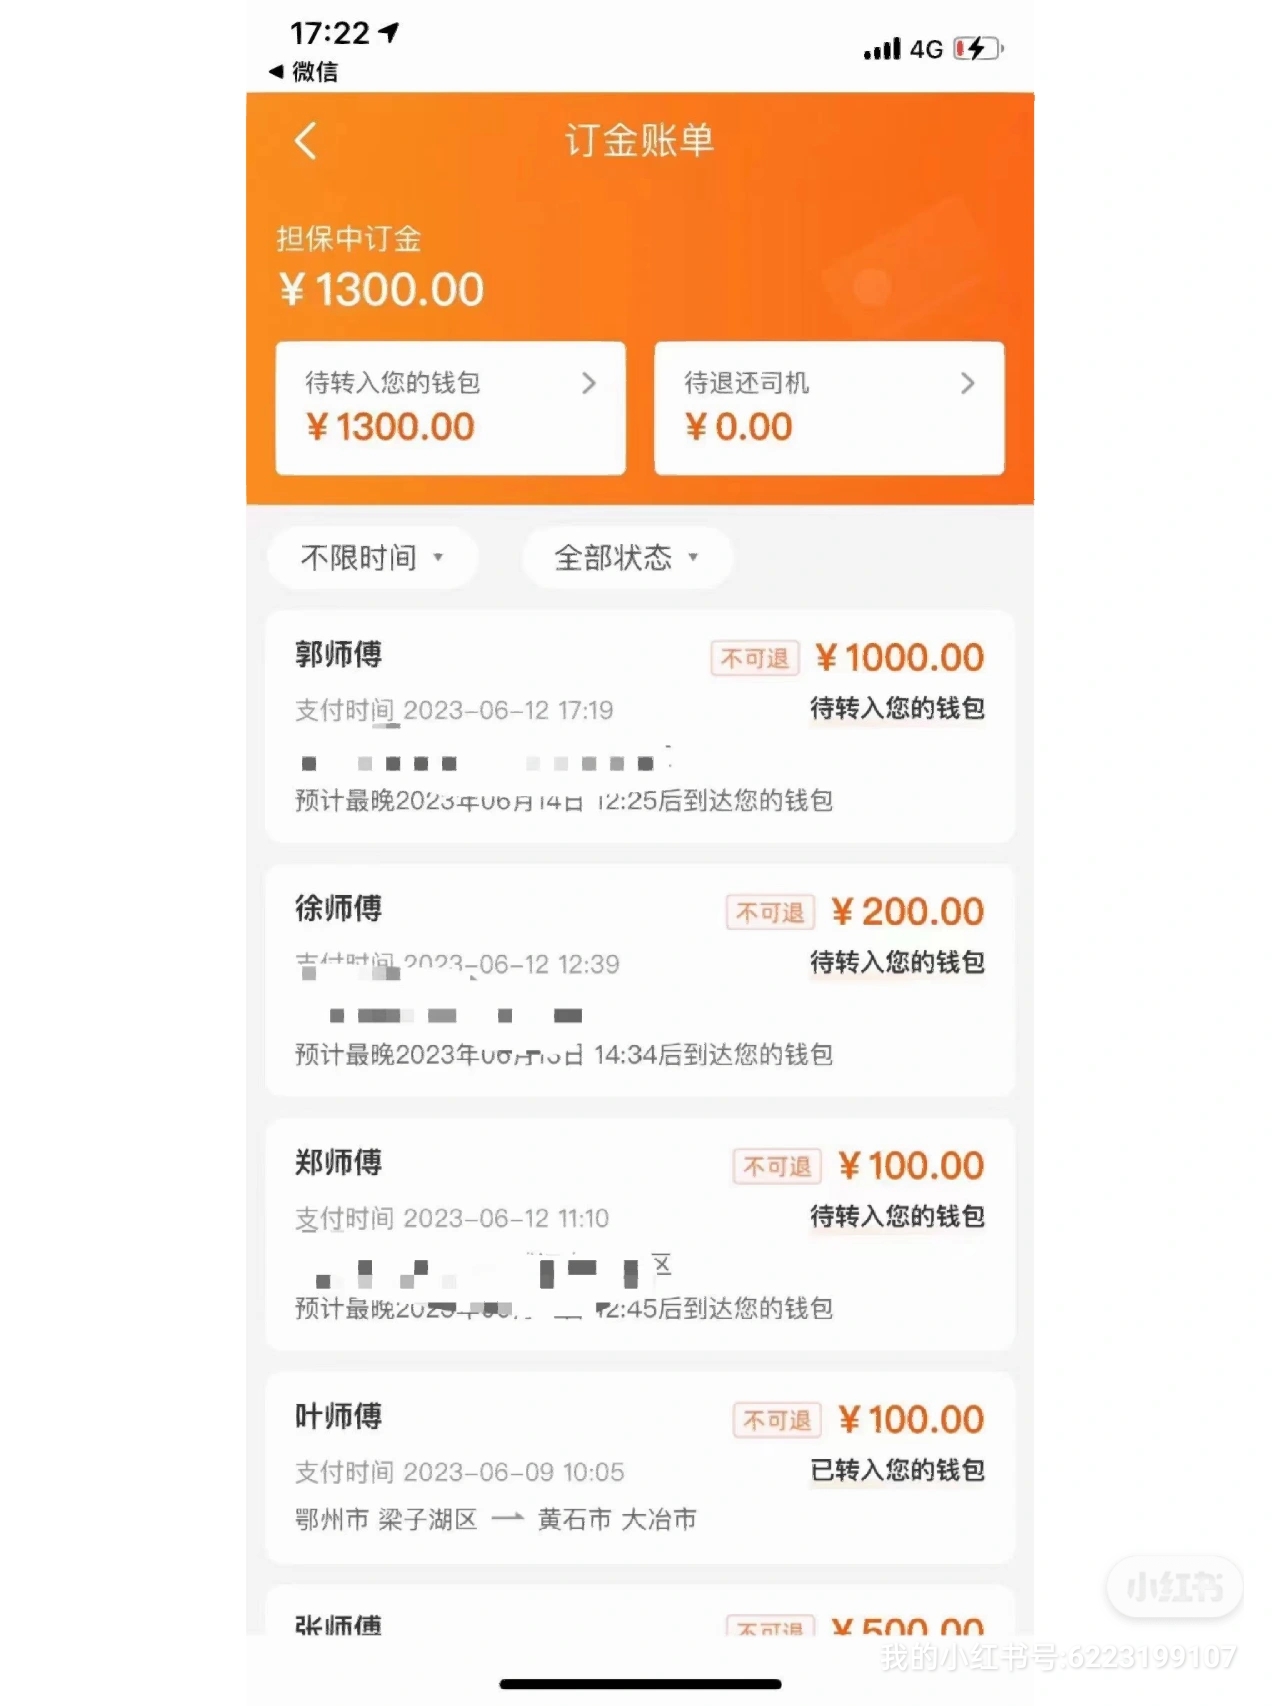Open the 待转入您的钱包 chevron arrow
Screen dimensions: 1280x1706
tap(589, 383)
